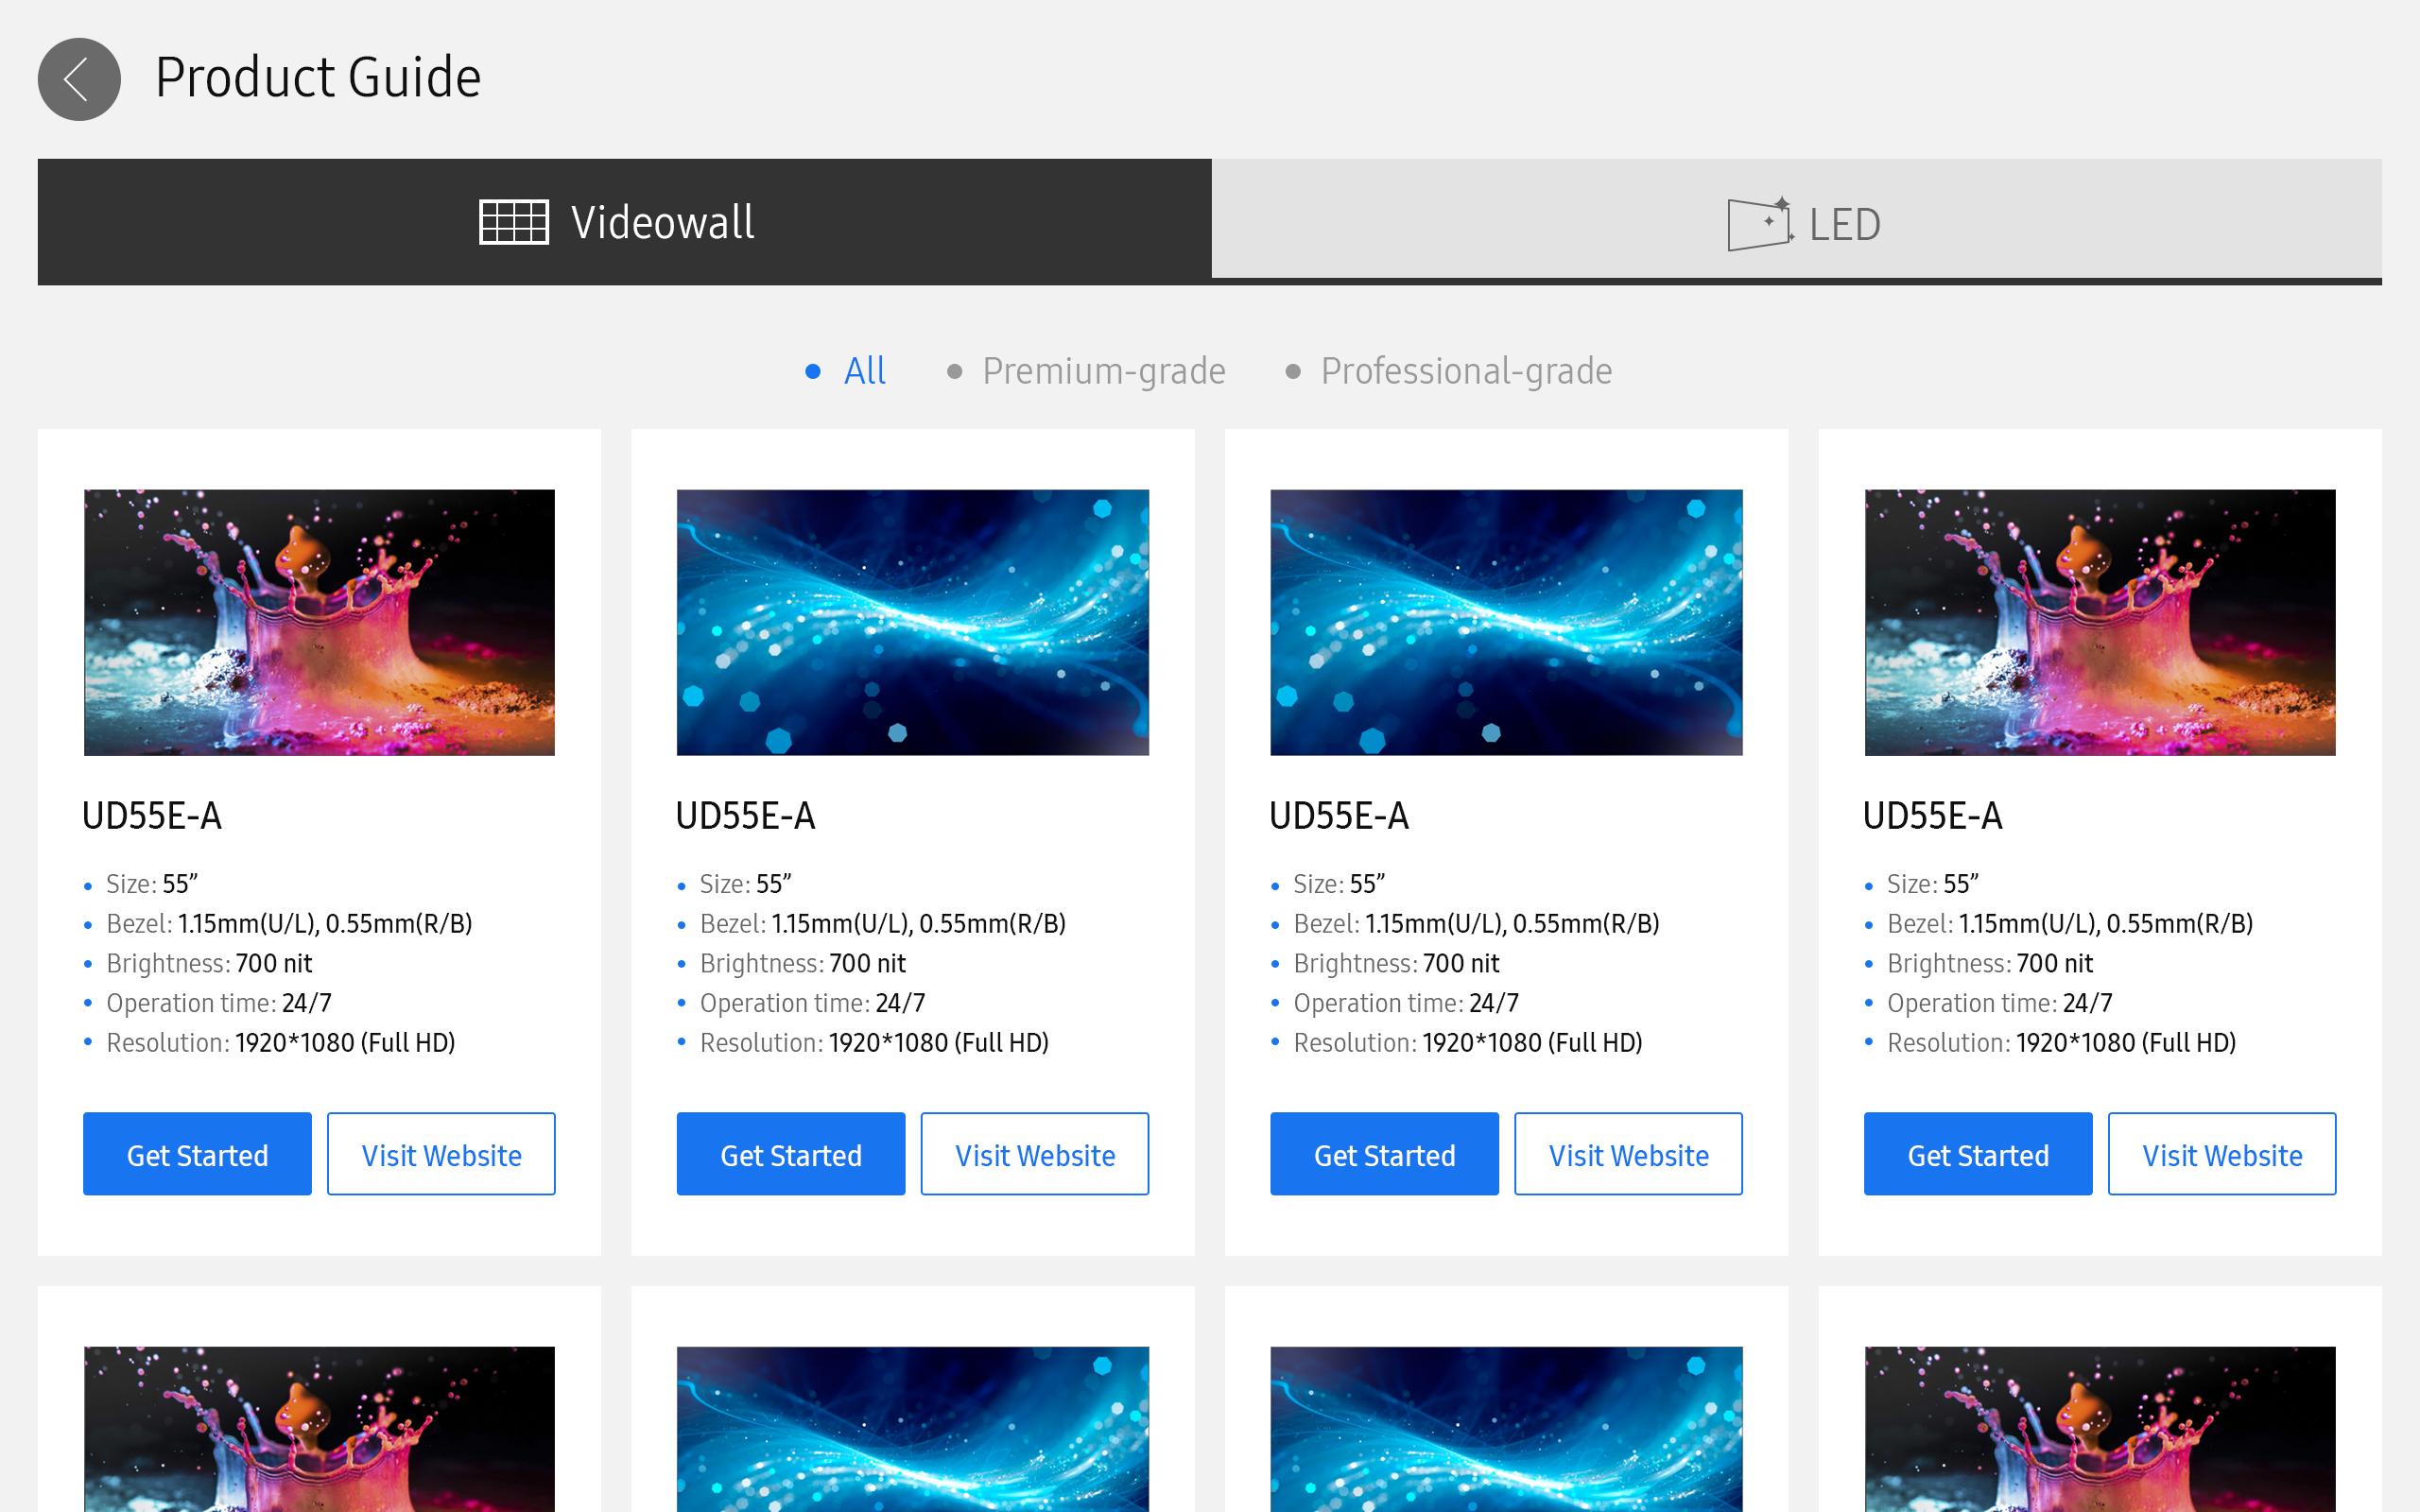Screen dimensions: 2420x1512
Task: Click Get Started on the second UD55E-A card
Action: point(791,1154)
